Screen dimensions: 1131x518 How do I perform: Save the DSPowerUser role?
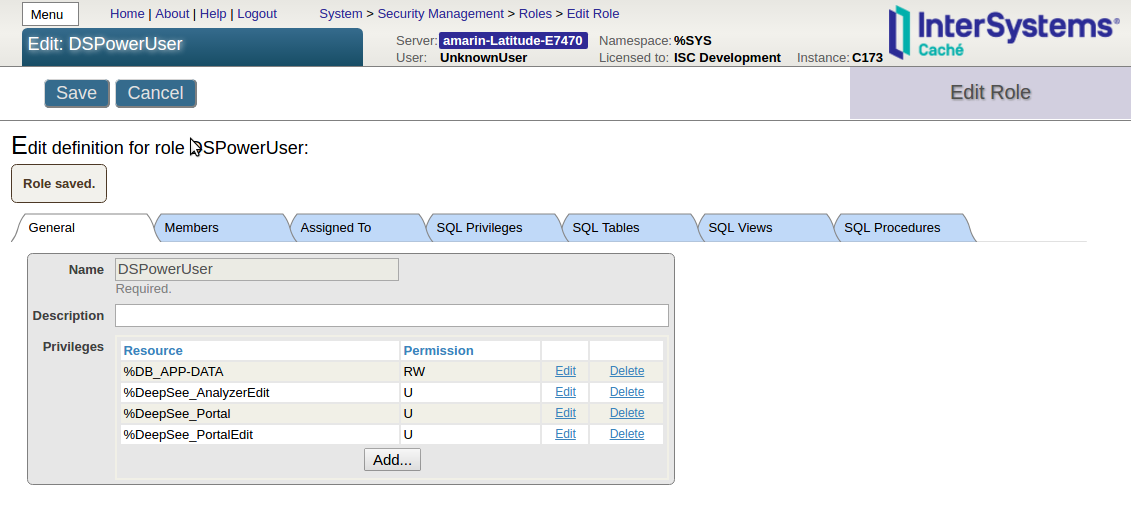[76, 93]
